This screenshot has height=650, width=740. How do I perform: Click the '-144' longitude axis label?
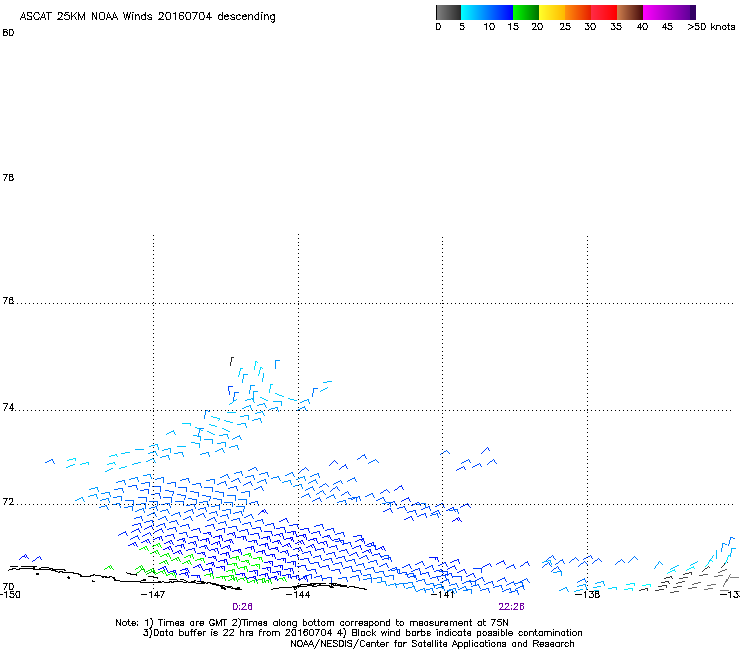click(x=298, y=594)
